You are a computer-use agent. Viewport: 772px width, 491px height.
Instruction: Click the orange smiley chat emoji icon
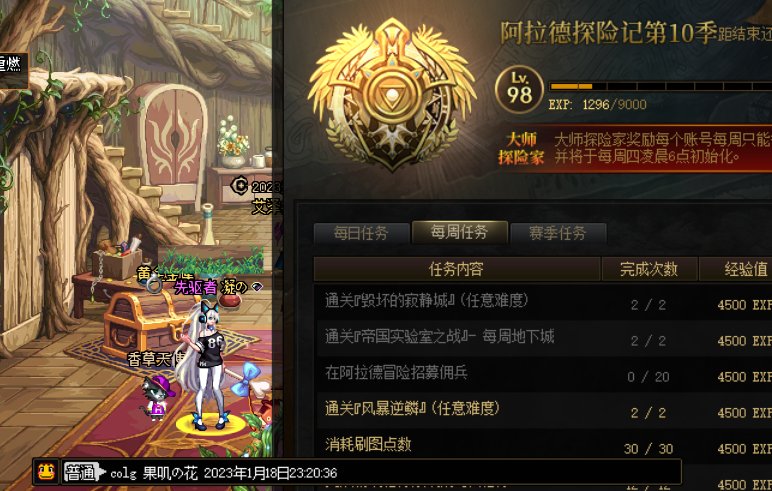[x=47, y=472]
